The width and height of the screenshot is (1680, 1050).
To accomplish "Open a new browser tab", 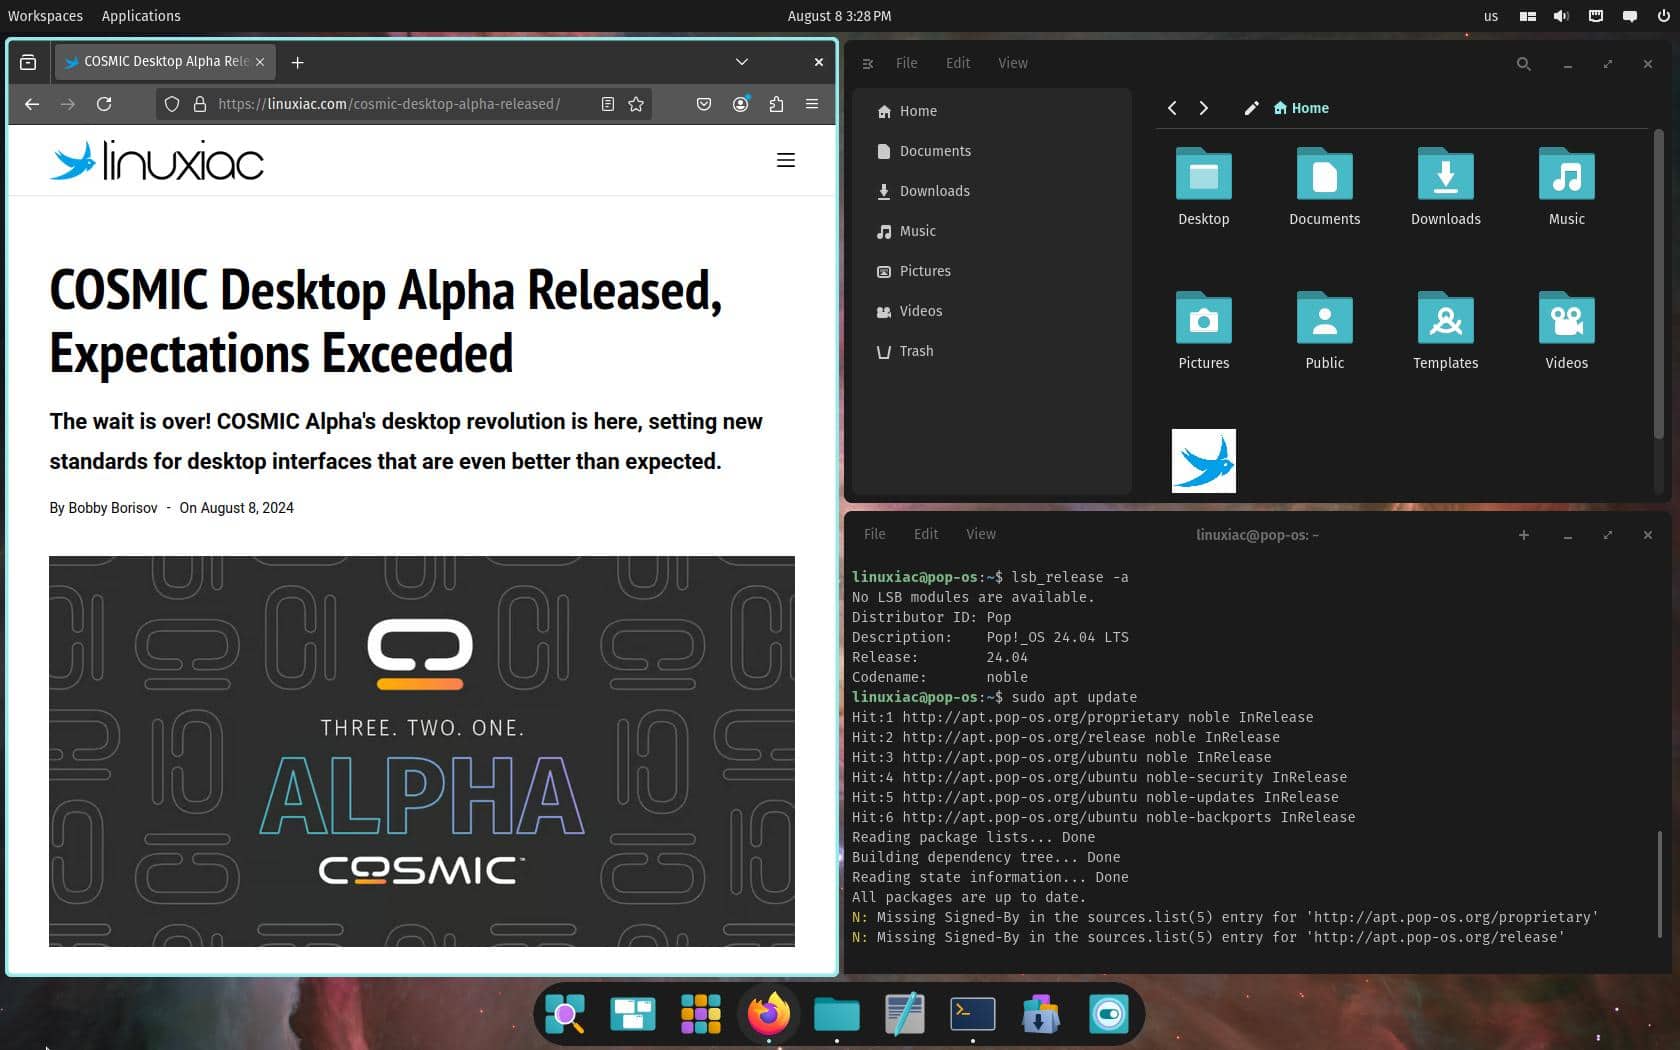I will click(x=297, y=62).
